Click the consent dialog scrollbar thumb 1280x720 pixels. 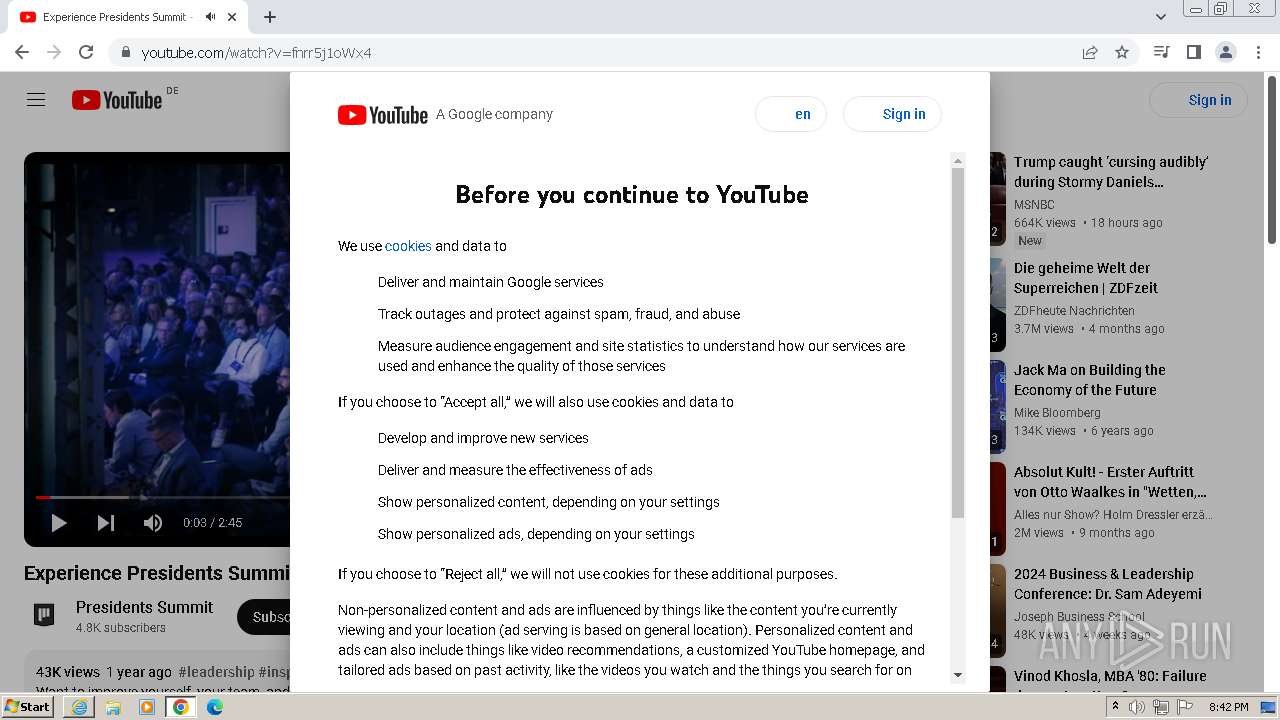point(957,343)
